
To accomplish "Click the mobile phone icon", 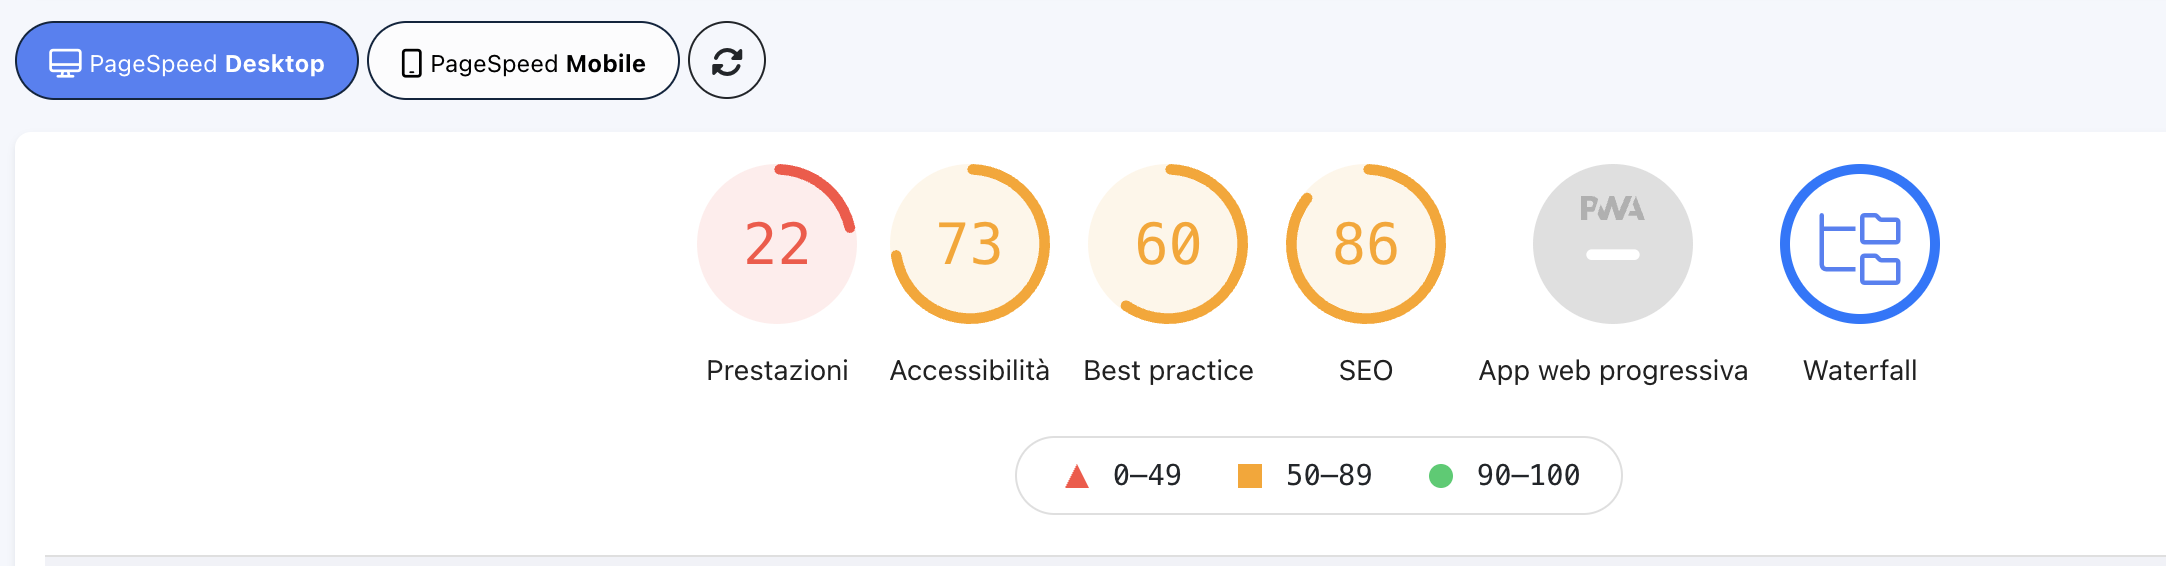I will tap(411, 63).
